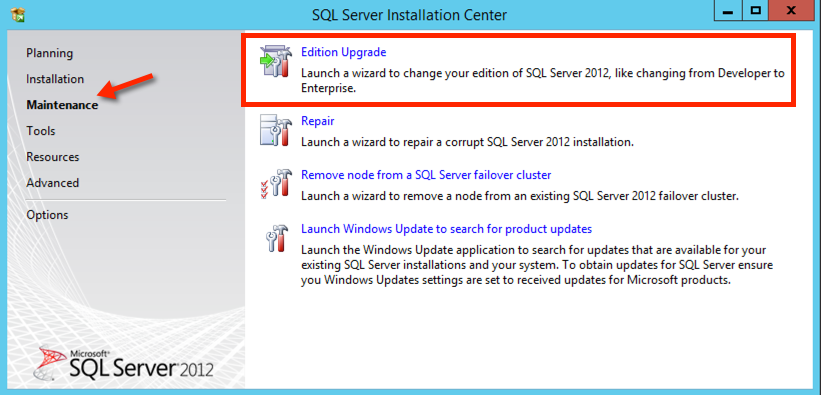Switch to the Installation section
The image size is (821, 395).
[x=55, y=79]
